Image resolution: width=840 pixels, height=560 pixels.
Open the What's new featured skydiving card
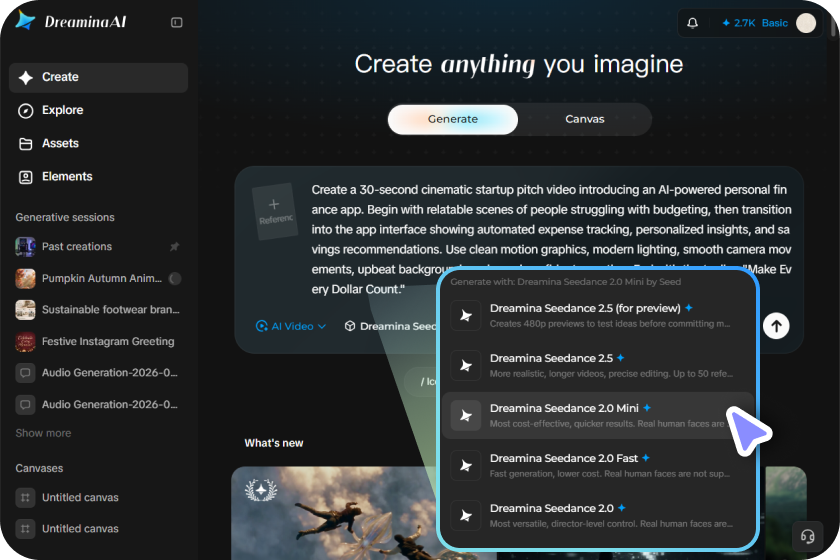pos(335,513)
